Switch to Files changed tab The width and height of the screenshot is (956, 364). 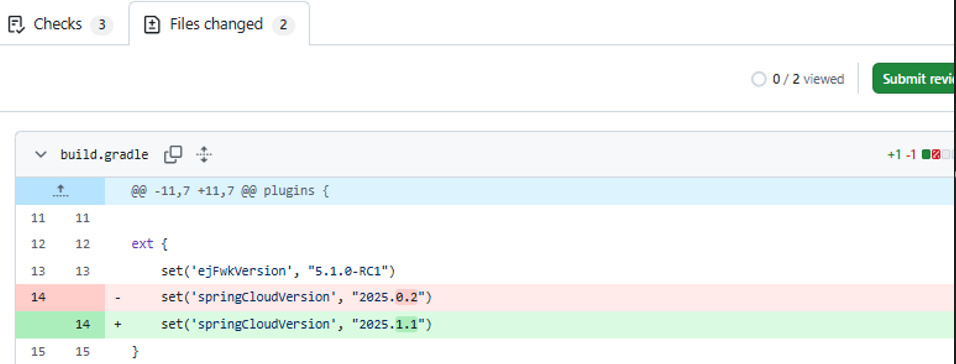(219, 24)
